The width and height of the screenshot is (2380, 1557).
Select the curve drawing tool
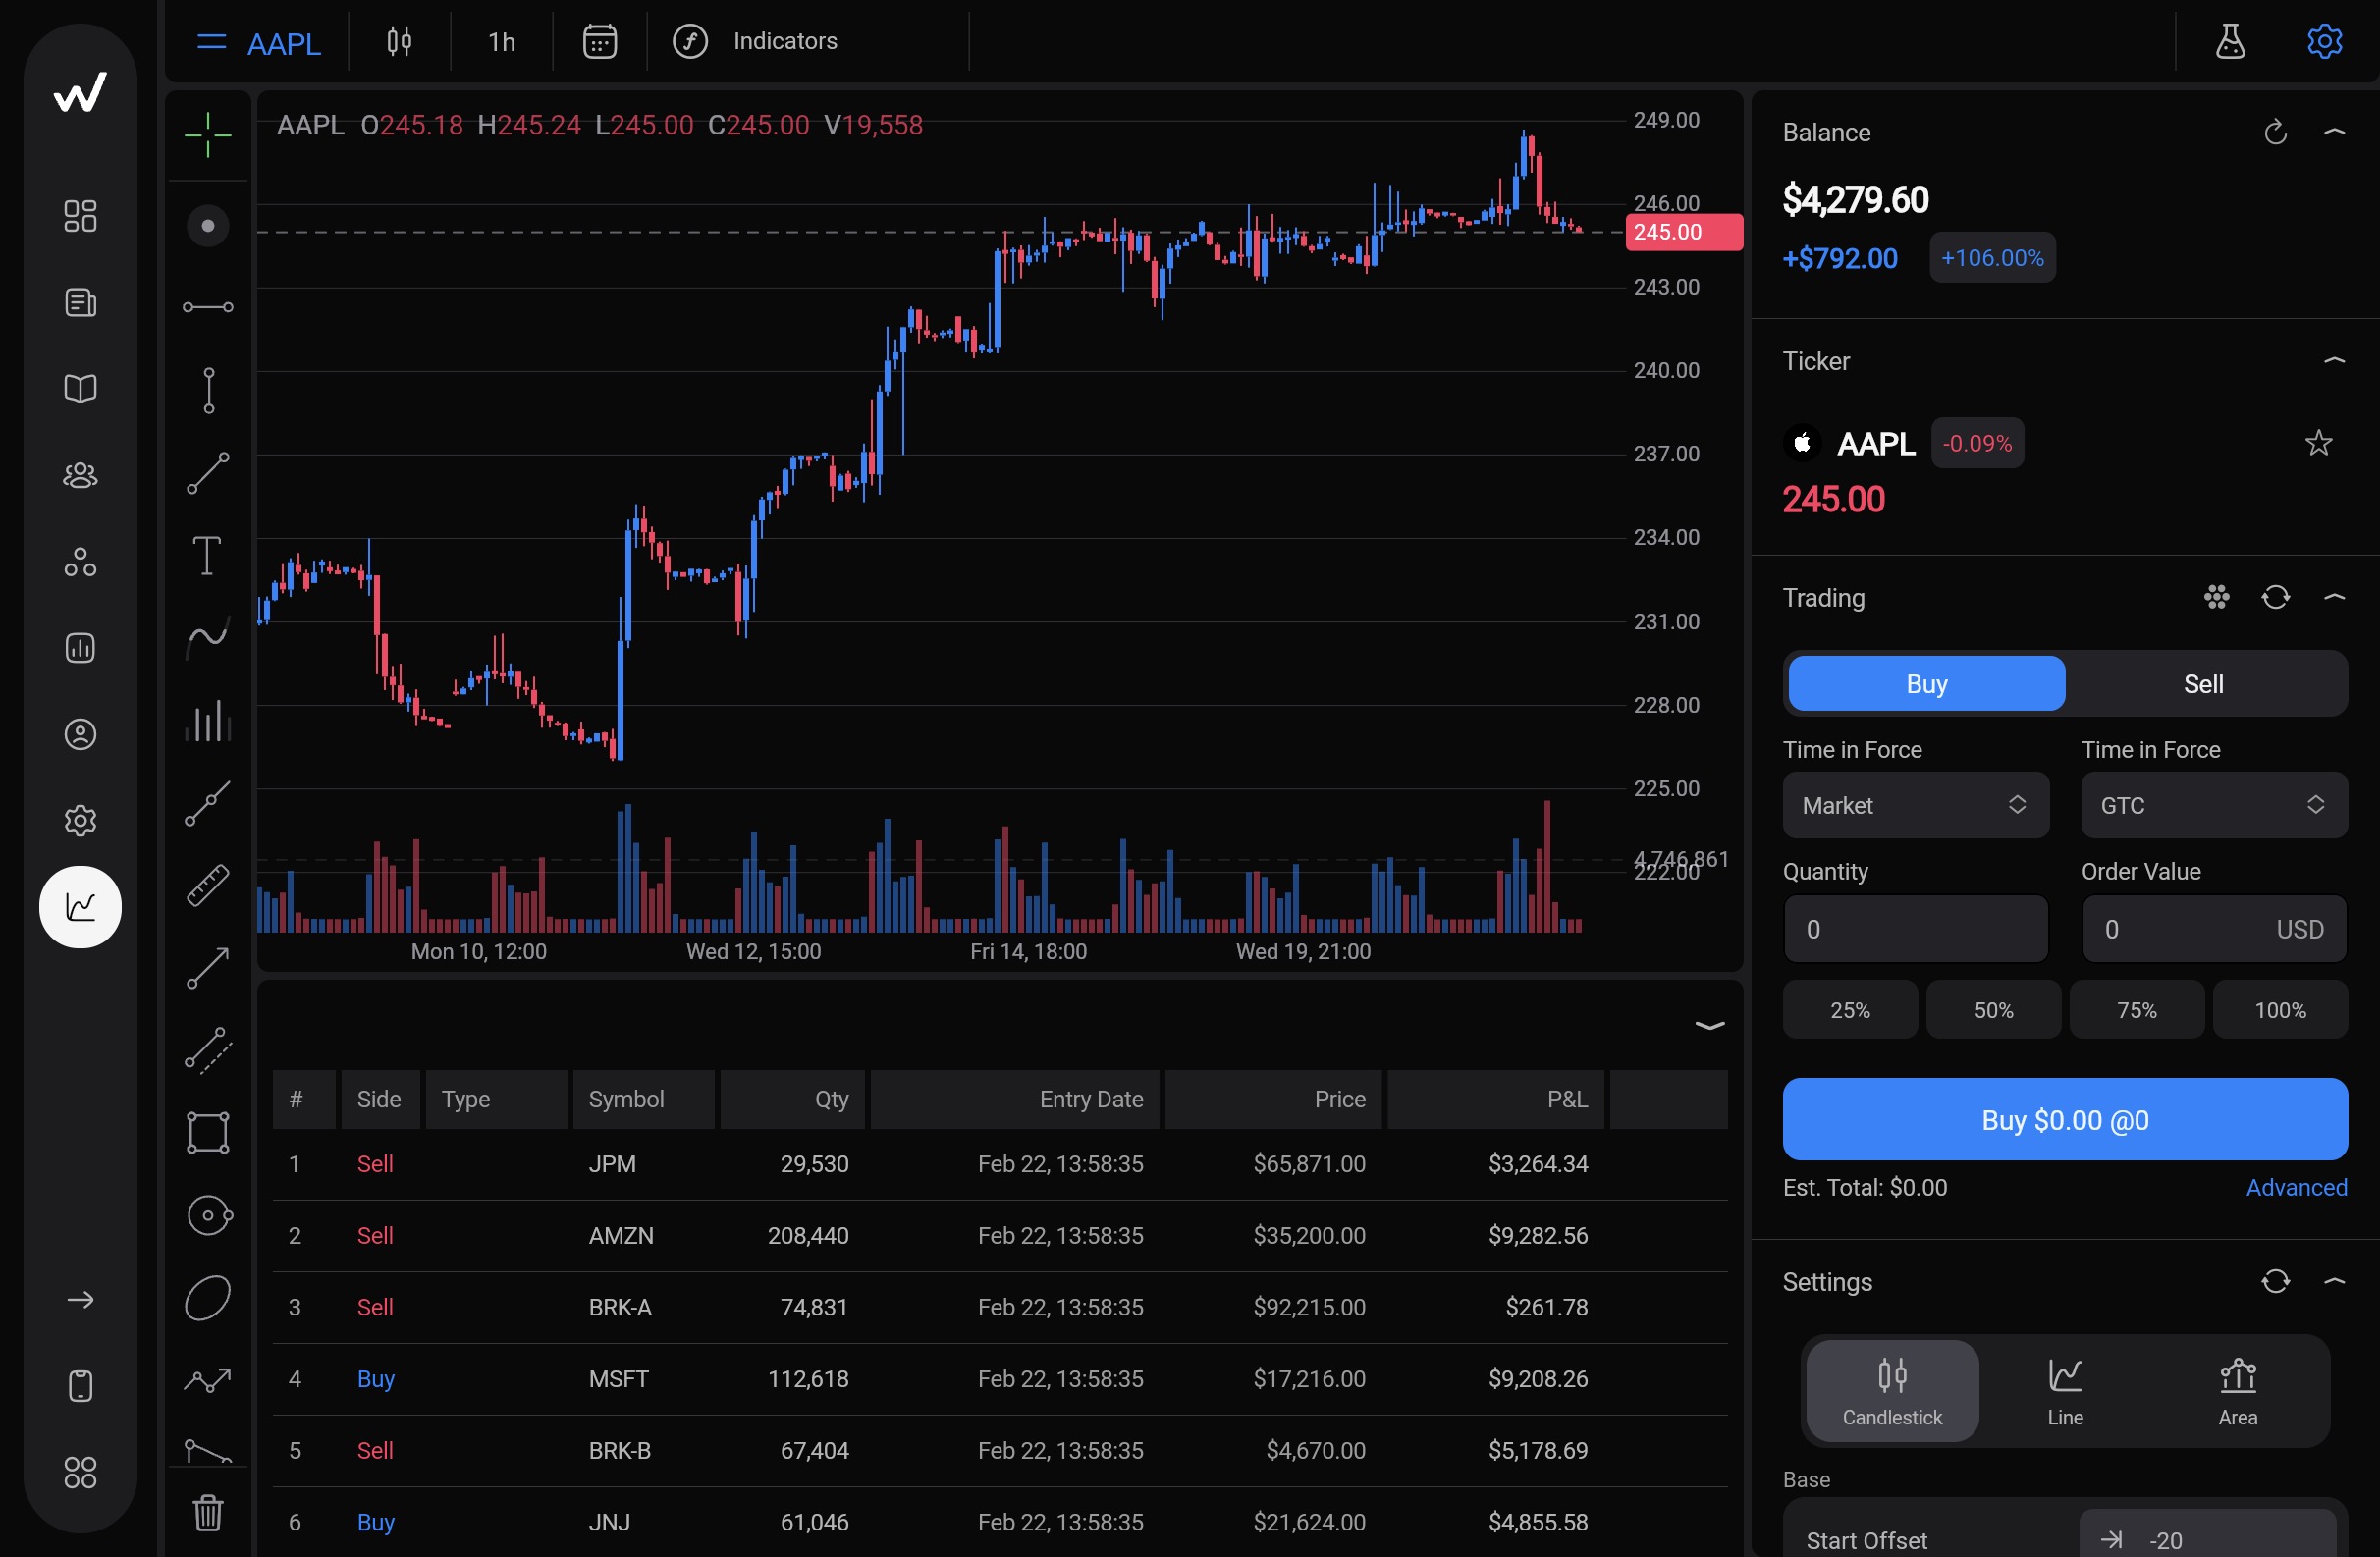point(208,637)
